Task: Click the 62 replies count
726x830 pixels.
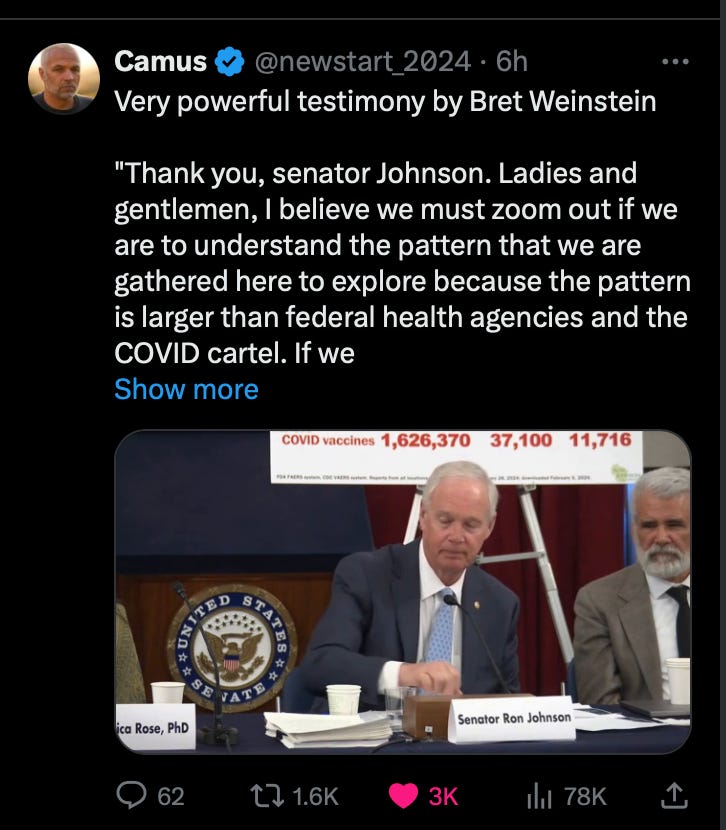Action: coord(171,796)
